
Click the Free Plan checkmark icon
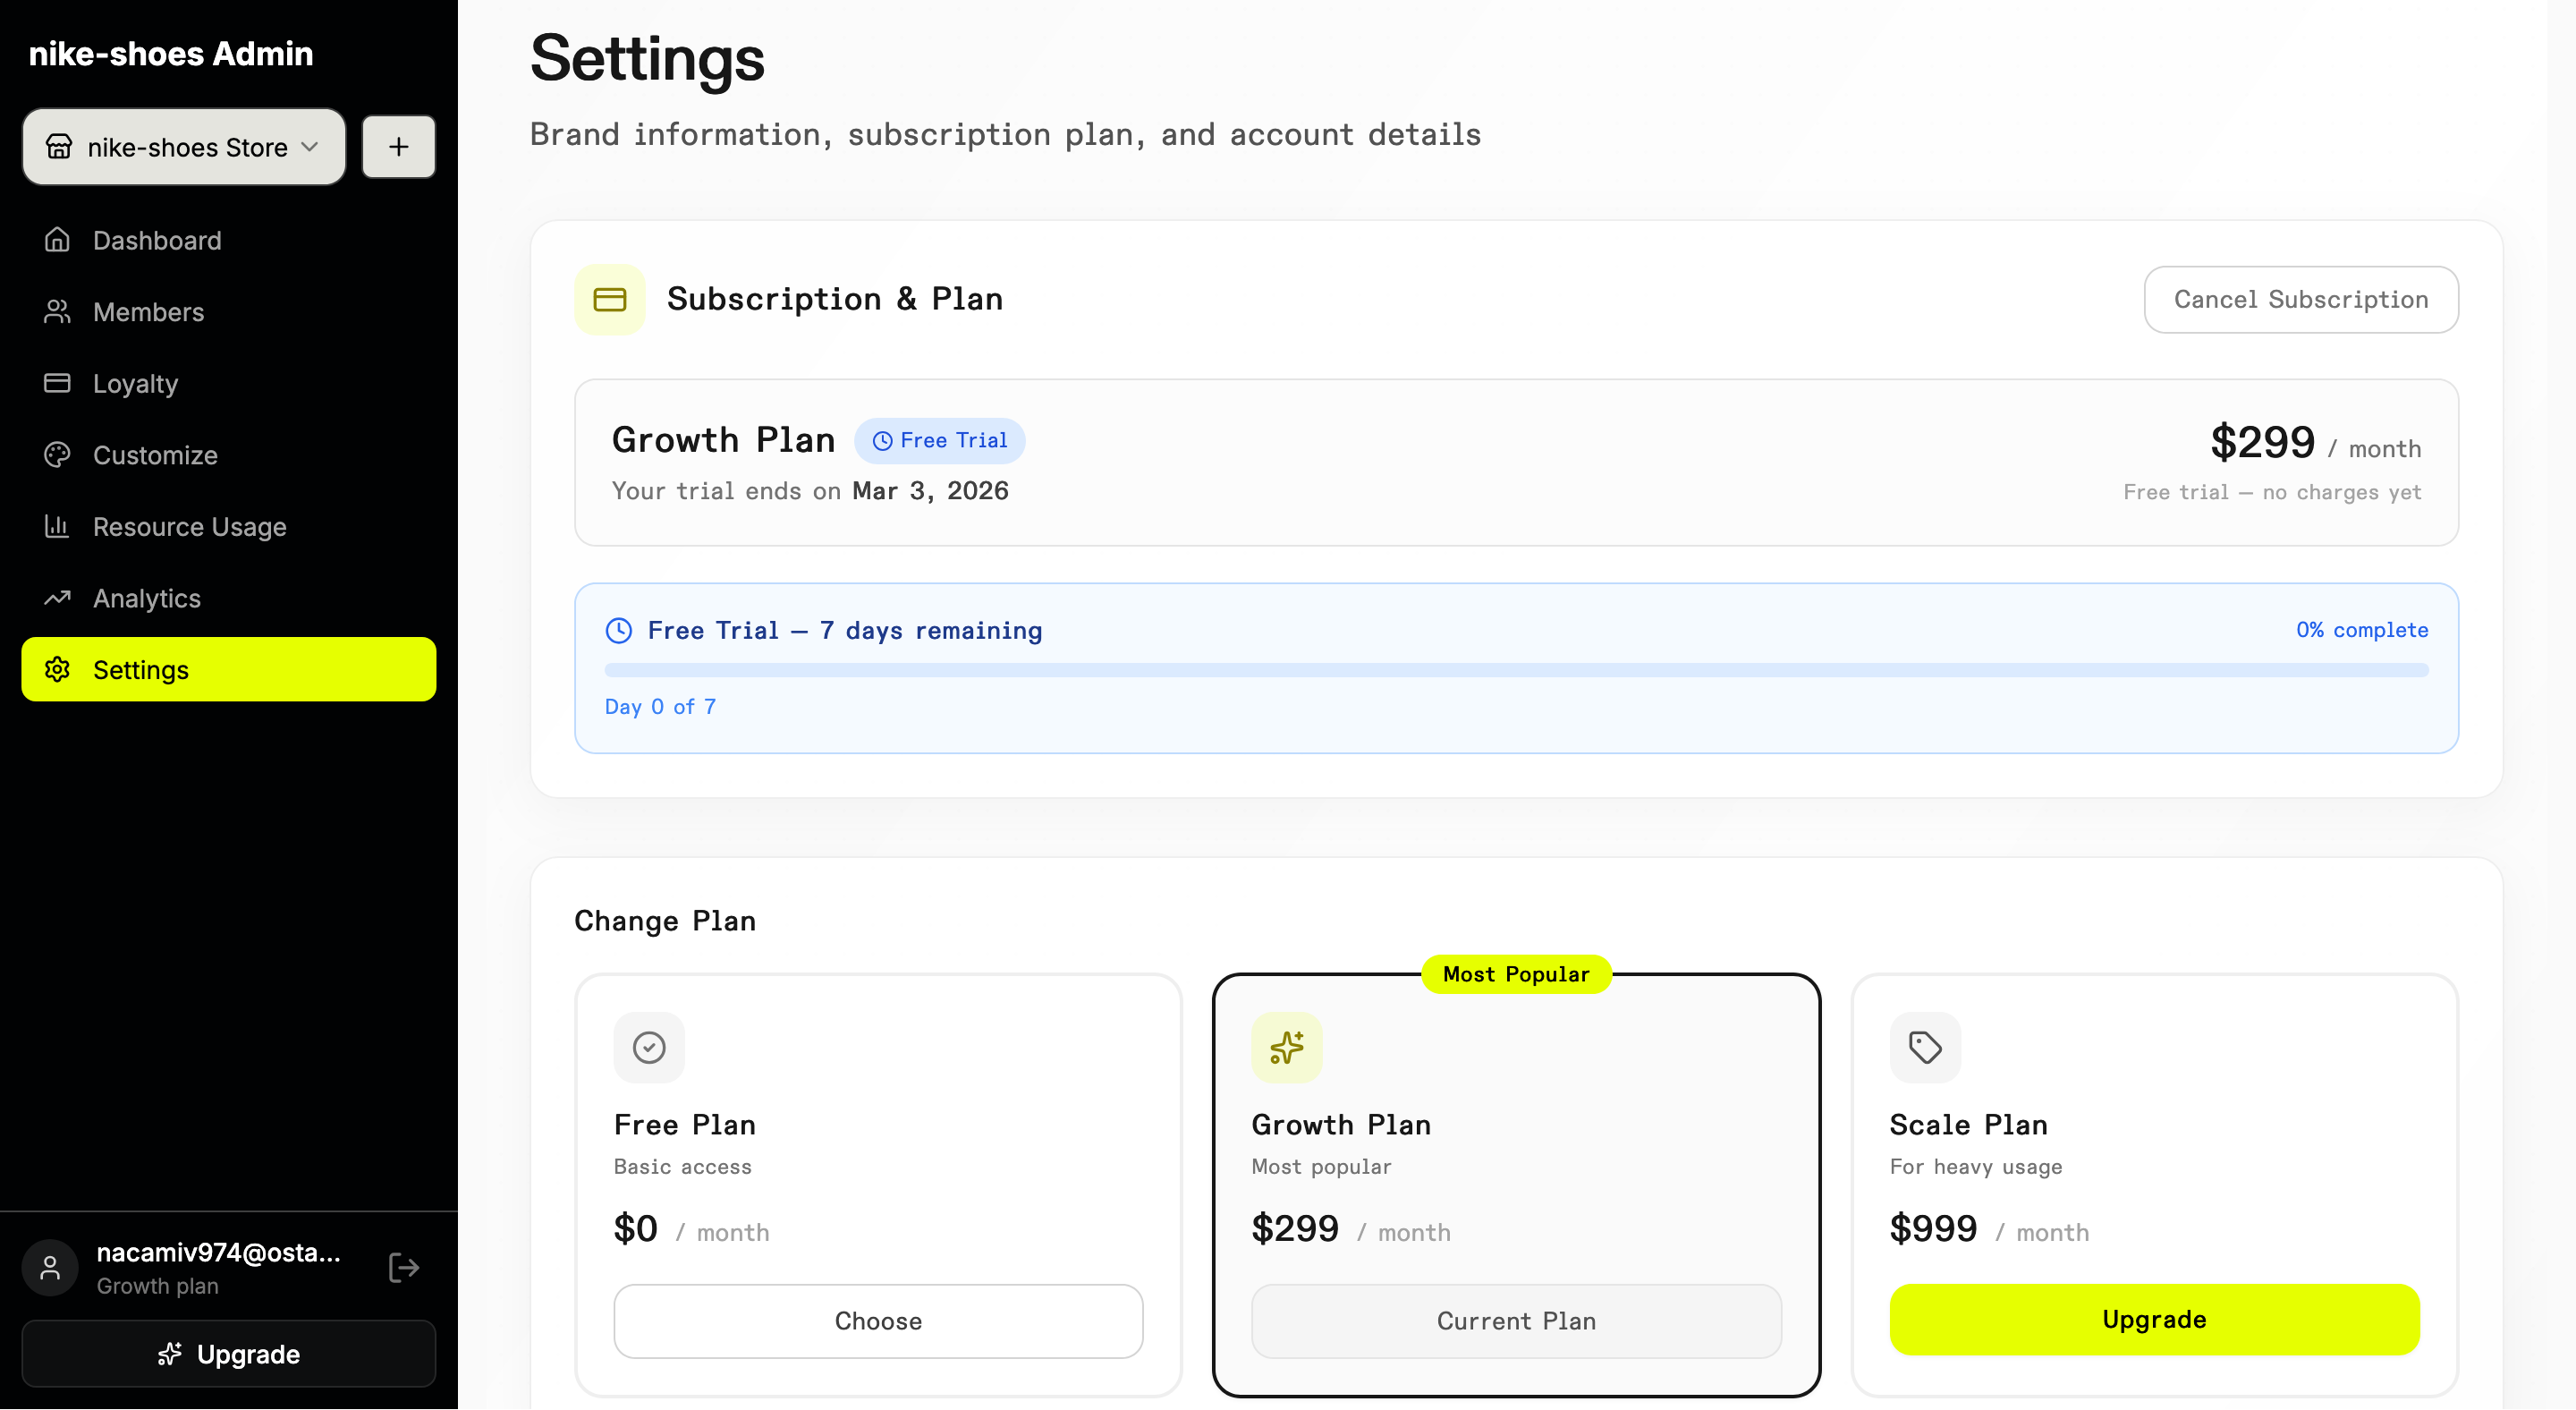pos(649,1047)
